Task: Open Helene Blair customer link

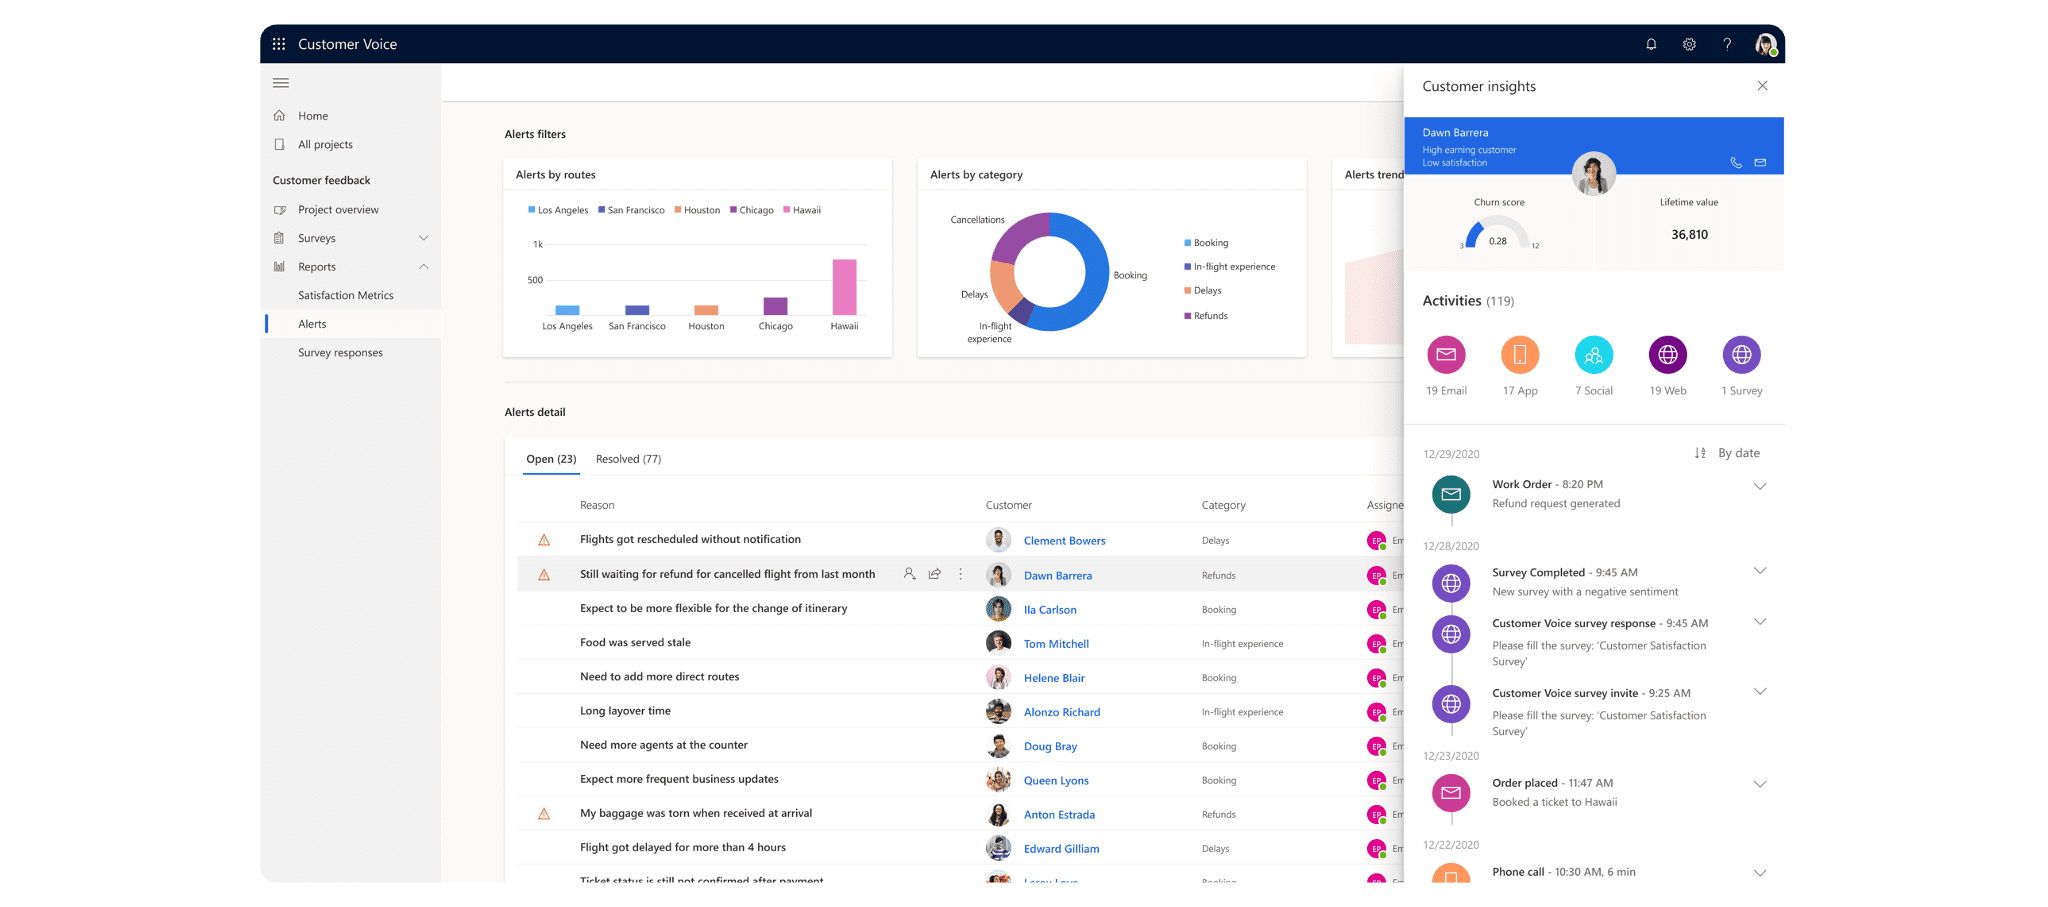Action: 1054,678
